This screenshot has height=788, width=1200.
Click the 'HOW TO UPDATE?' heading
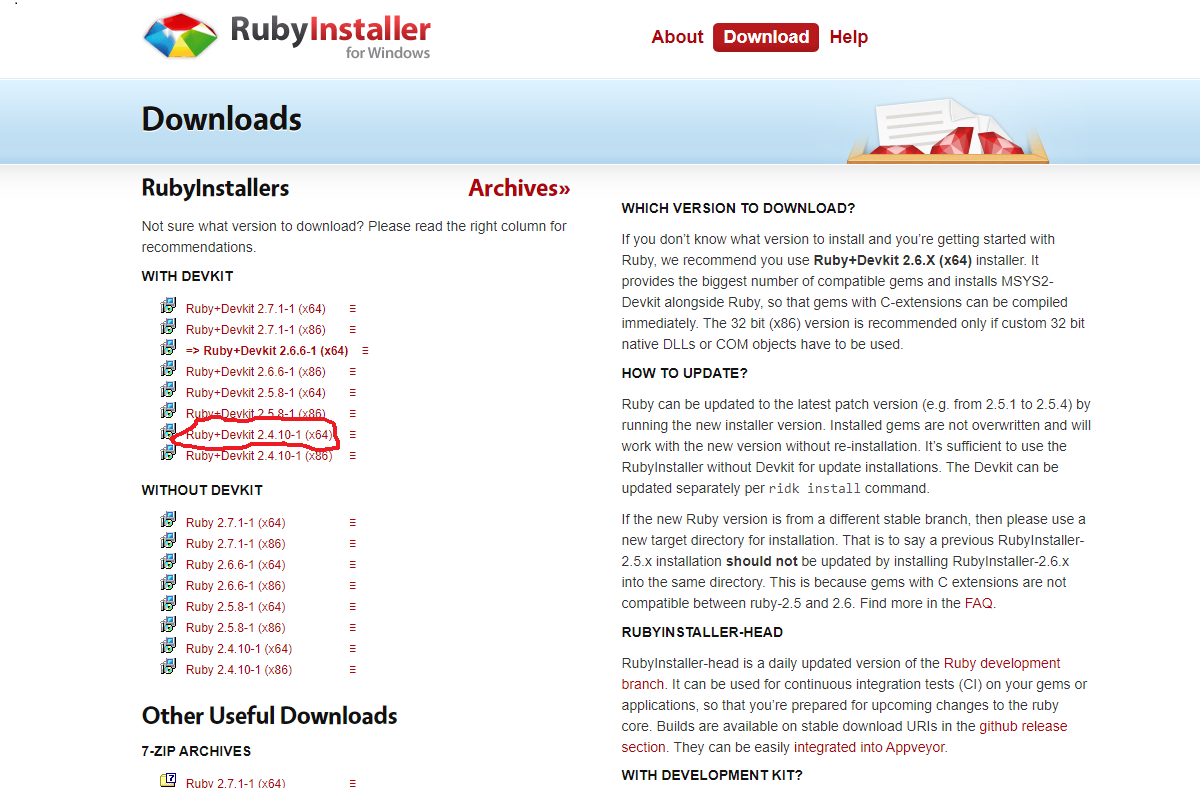[684, 373]
